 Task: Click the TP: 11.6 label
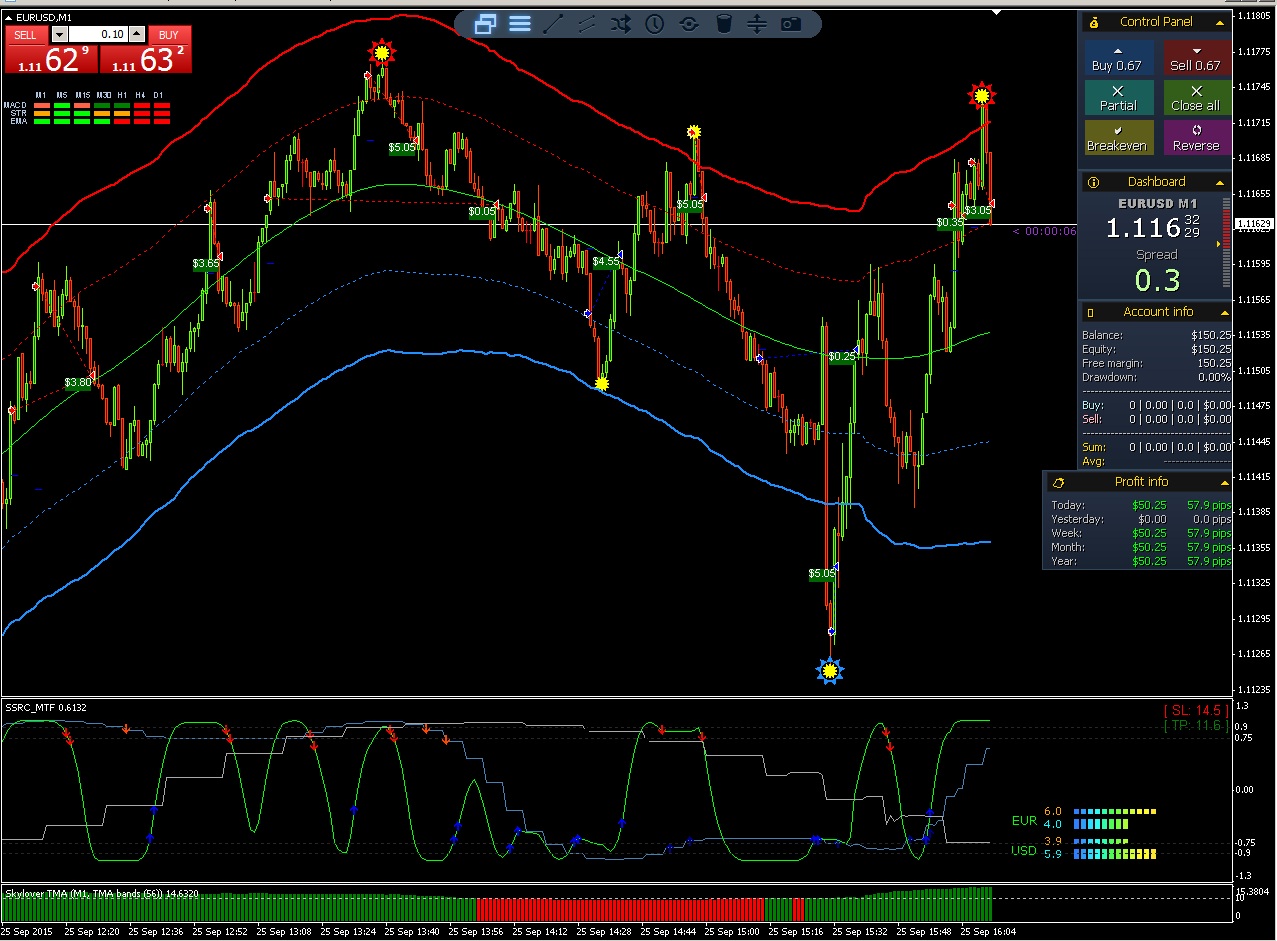click(x=1195, y=725)
